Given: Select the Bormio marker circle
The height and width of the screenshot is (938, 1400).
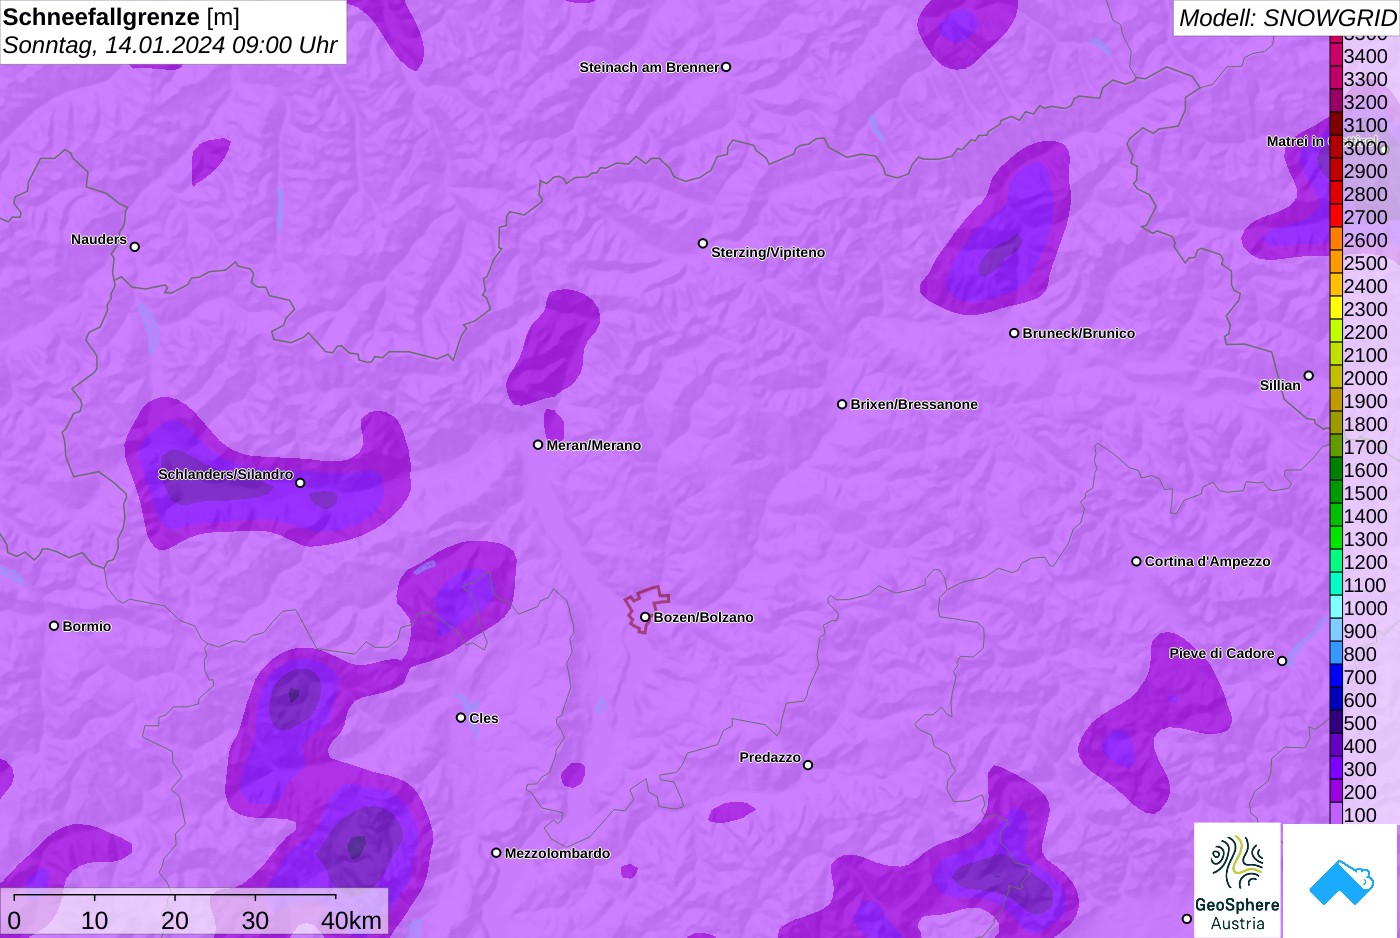Looking at the screenshot, I should coord(54,626).
